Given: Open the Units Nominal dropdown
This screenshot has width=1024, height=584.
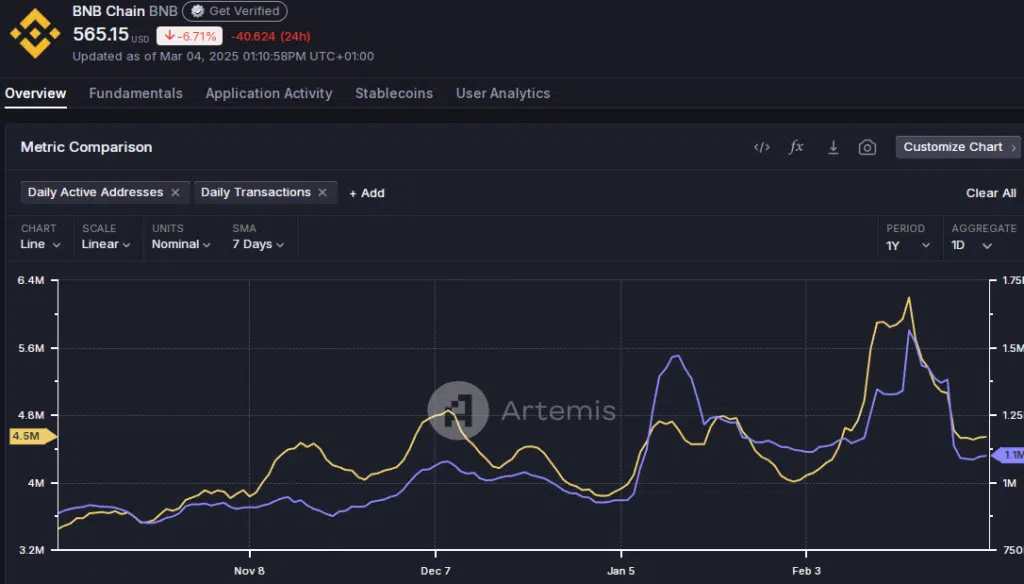Looking at the screenshot, I should click(x=181, y=244).
